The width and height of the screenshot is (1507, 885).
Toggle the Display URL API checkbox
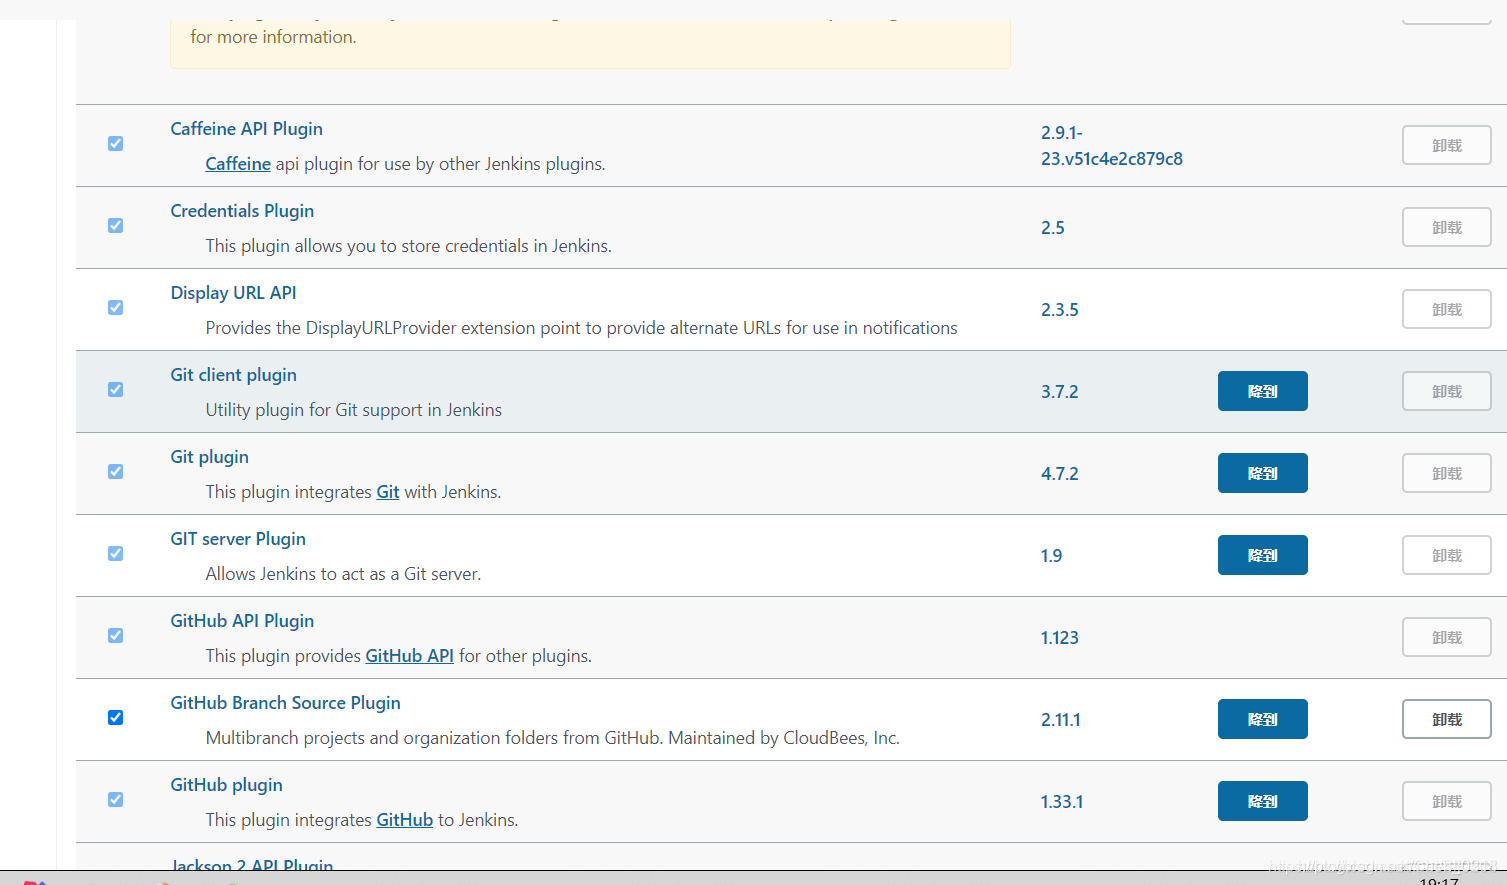click(x=116, y=308)
